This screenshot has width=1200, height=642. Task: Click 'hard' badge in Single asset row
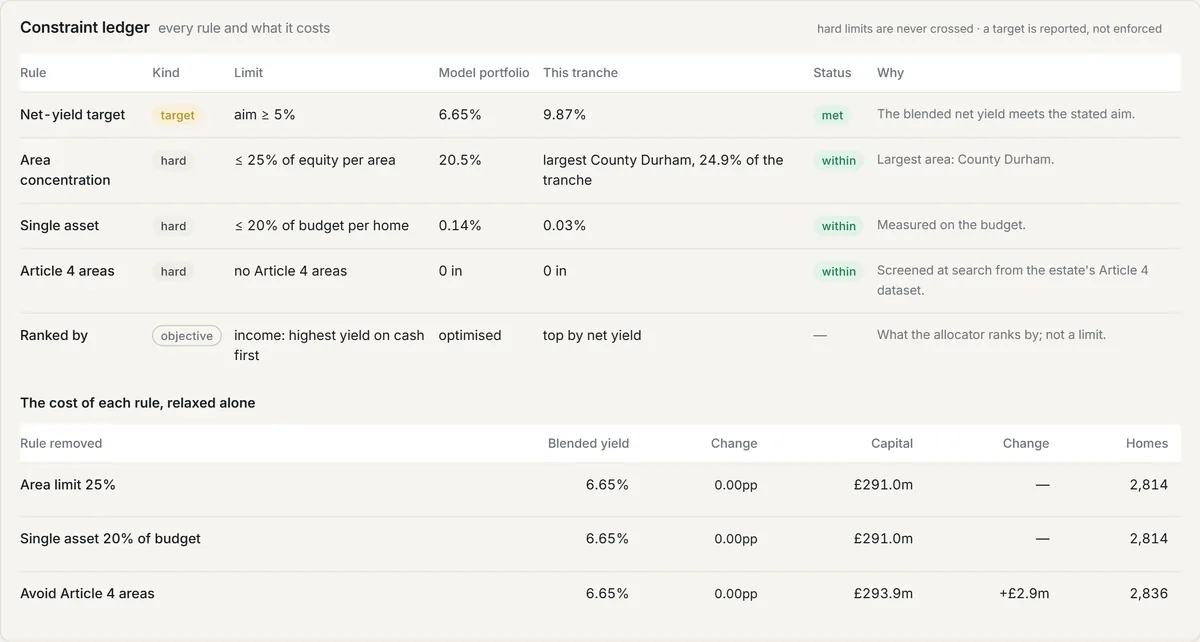point(173,226)
